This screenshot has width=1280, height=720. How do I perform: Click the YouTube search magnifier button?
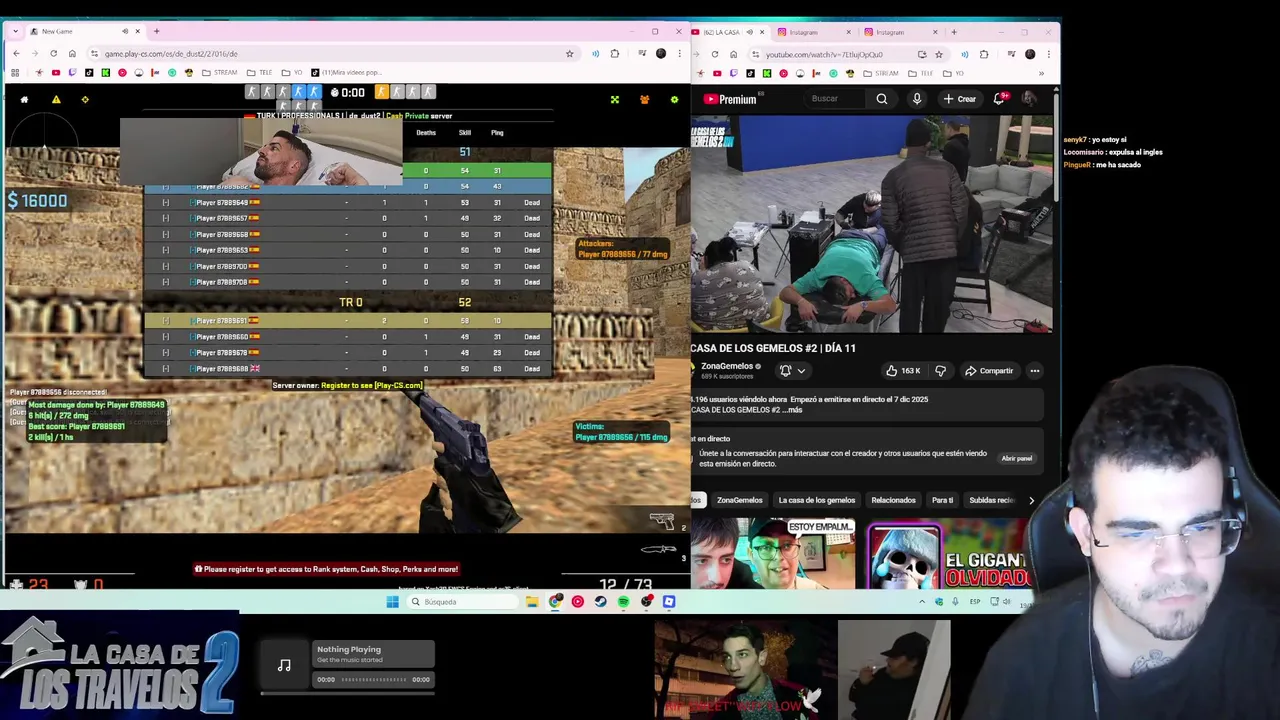coord(882,98)
